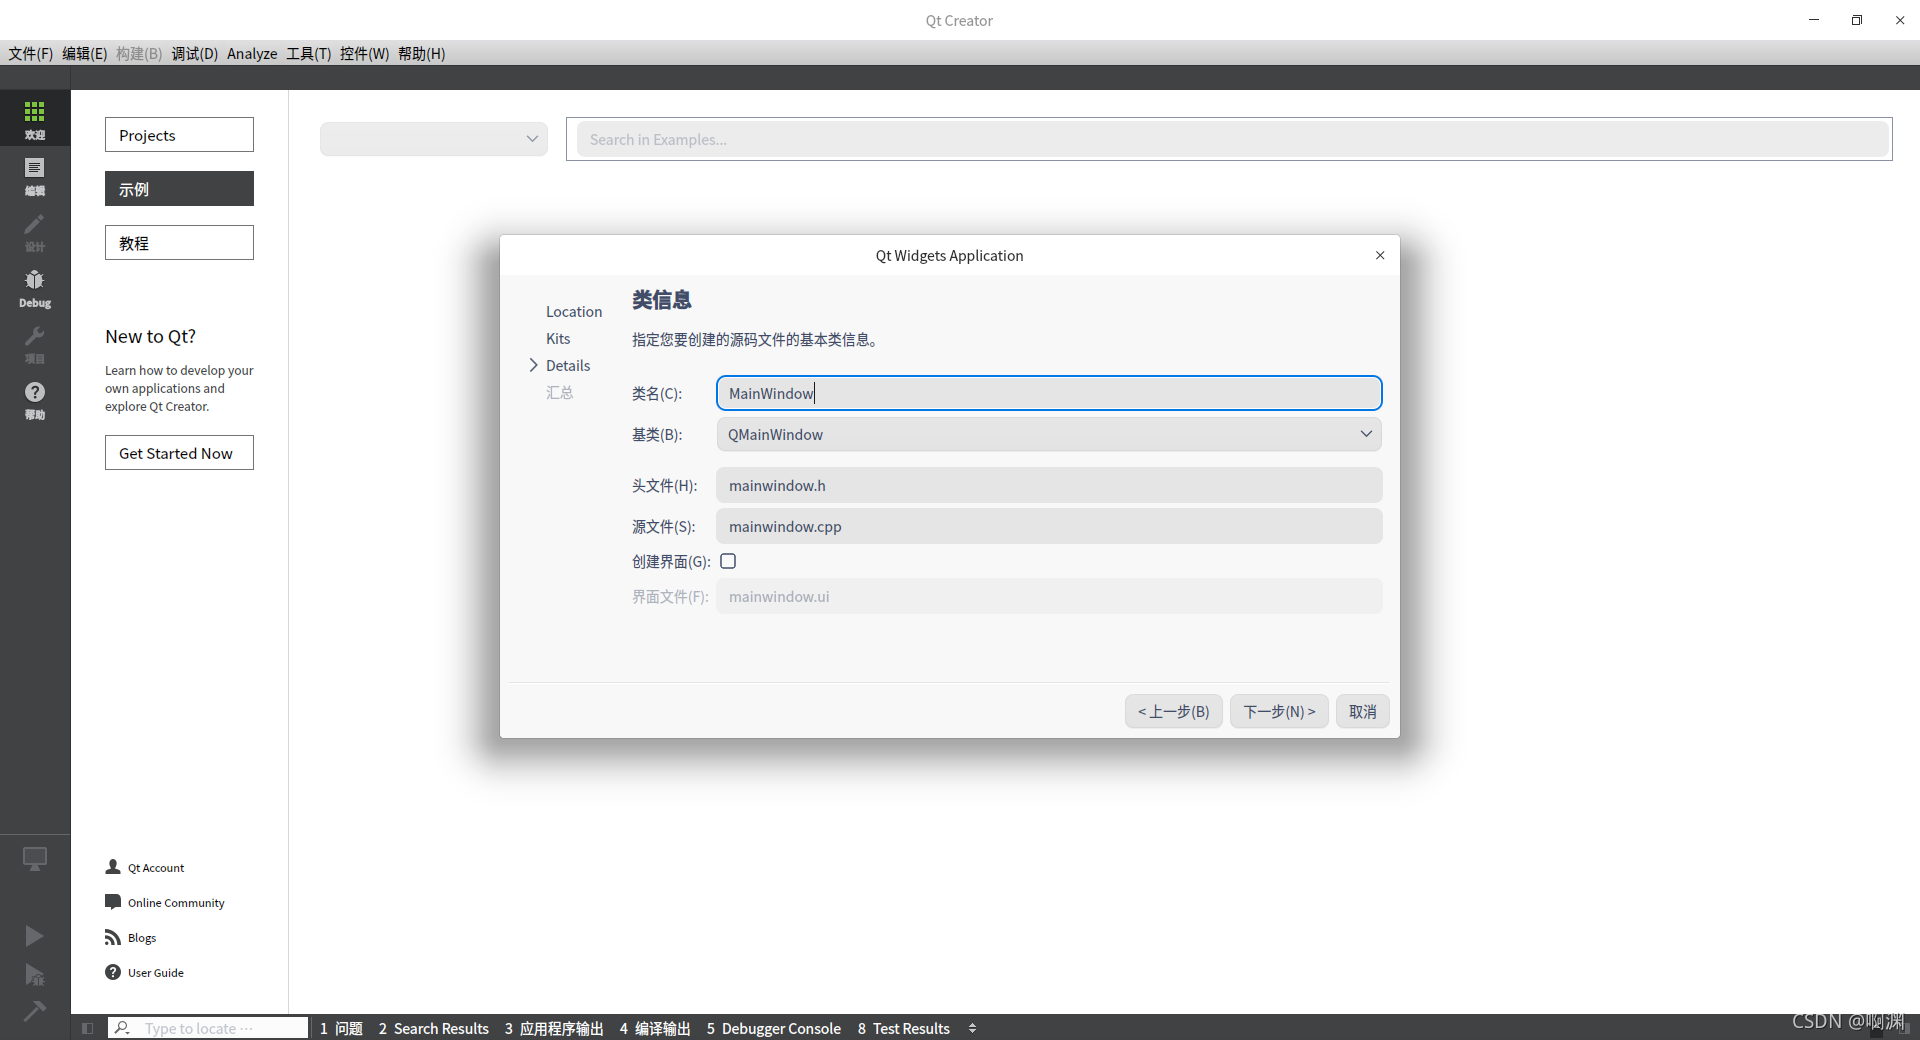Click the 上一步(B) back button
The width and height of the screenshot is (1920, 1040).
click(1173, 711)
